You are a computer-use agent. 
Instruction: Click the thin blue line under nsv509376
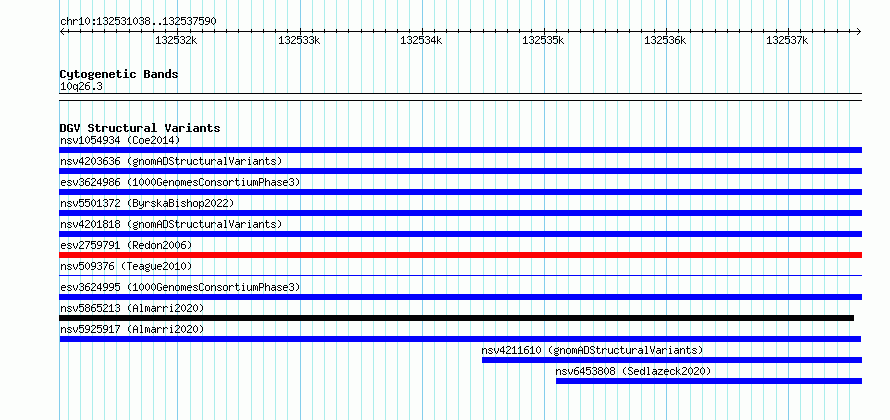(460, 276)
